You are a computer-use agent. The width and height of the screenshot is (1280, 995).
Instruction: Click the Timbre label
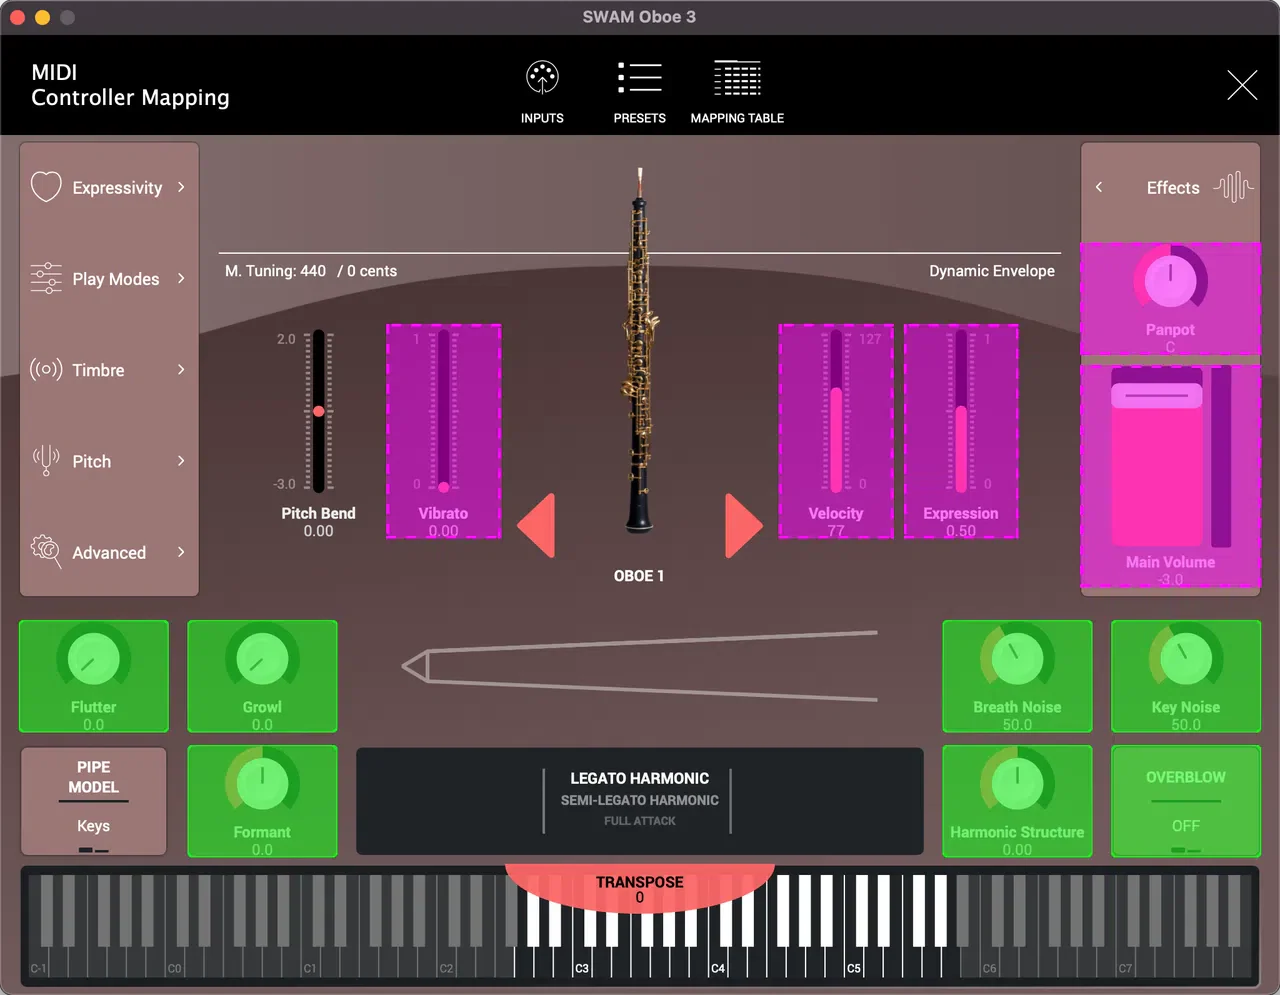pos(98,370)
